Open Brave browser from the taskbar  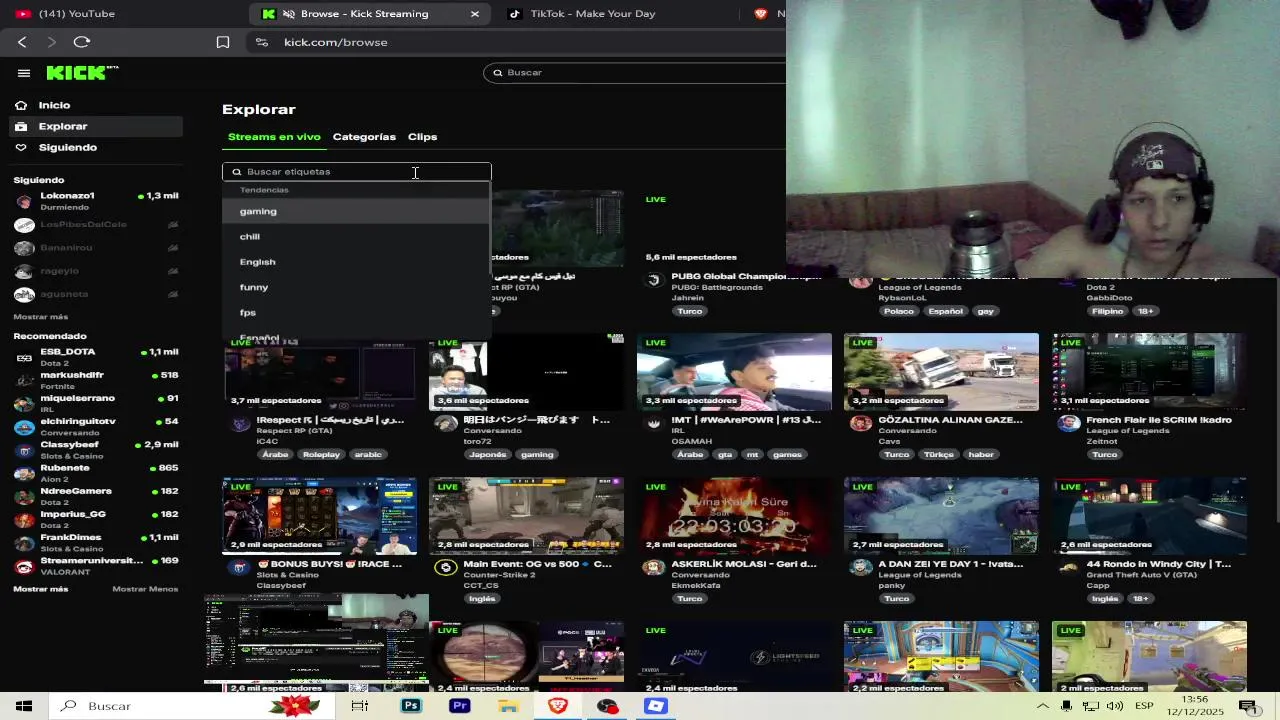pyautogui.click(x=558, y=706)
